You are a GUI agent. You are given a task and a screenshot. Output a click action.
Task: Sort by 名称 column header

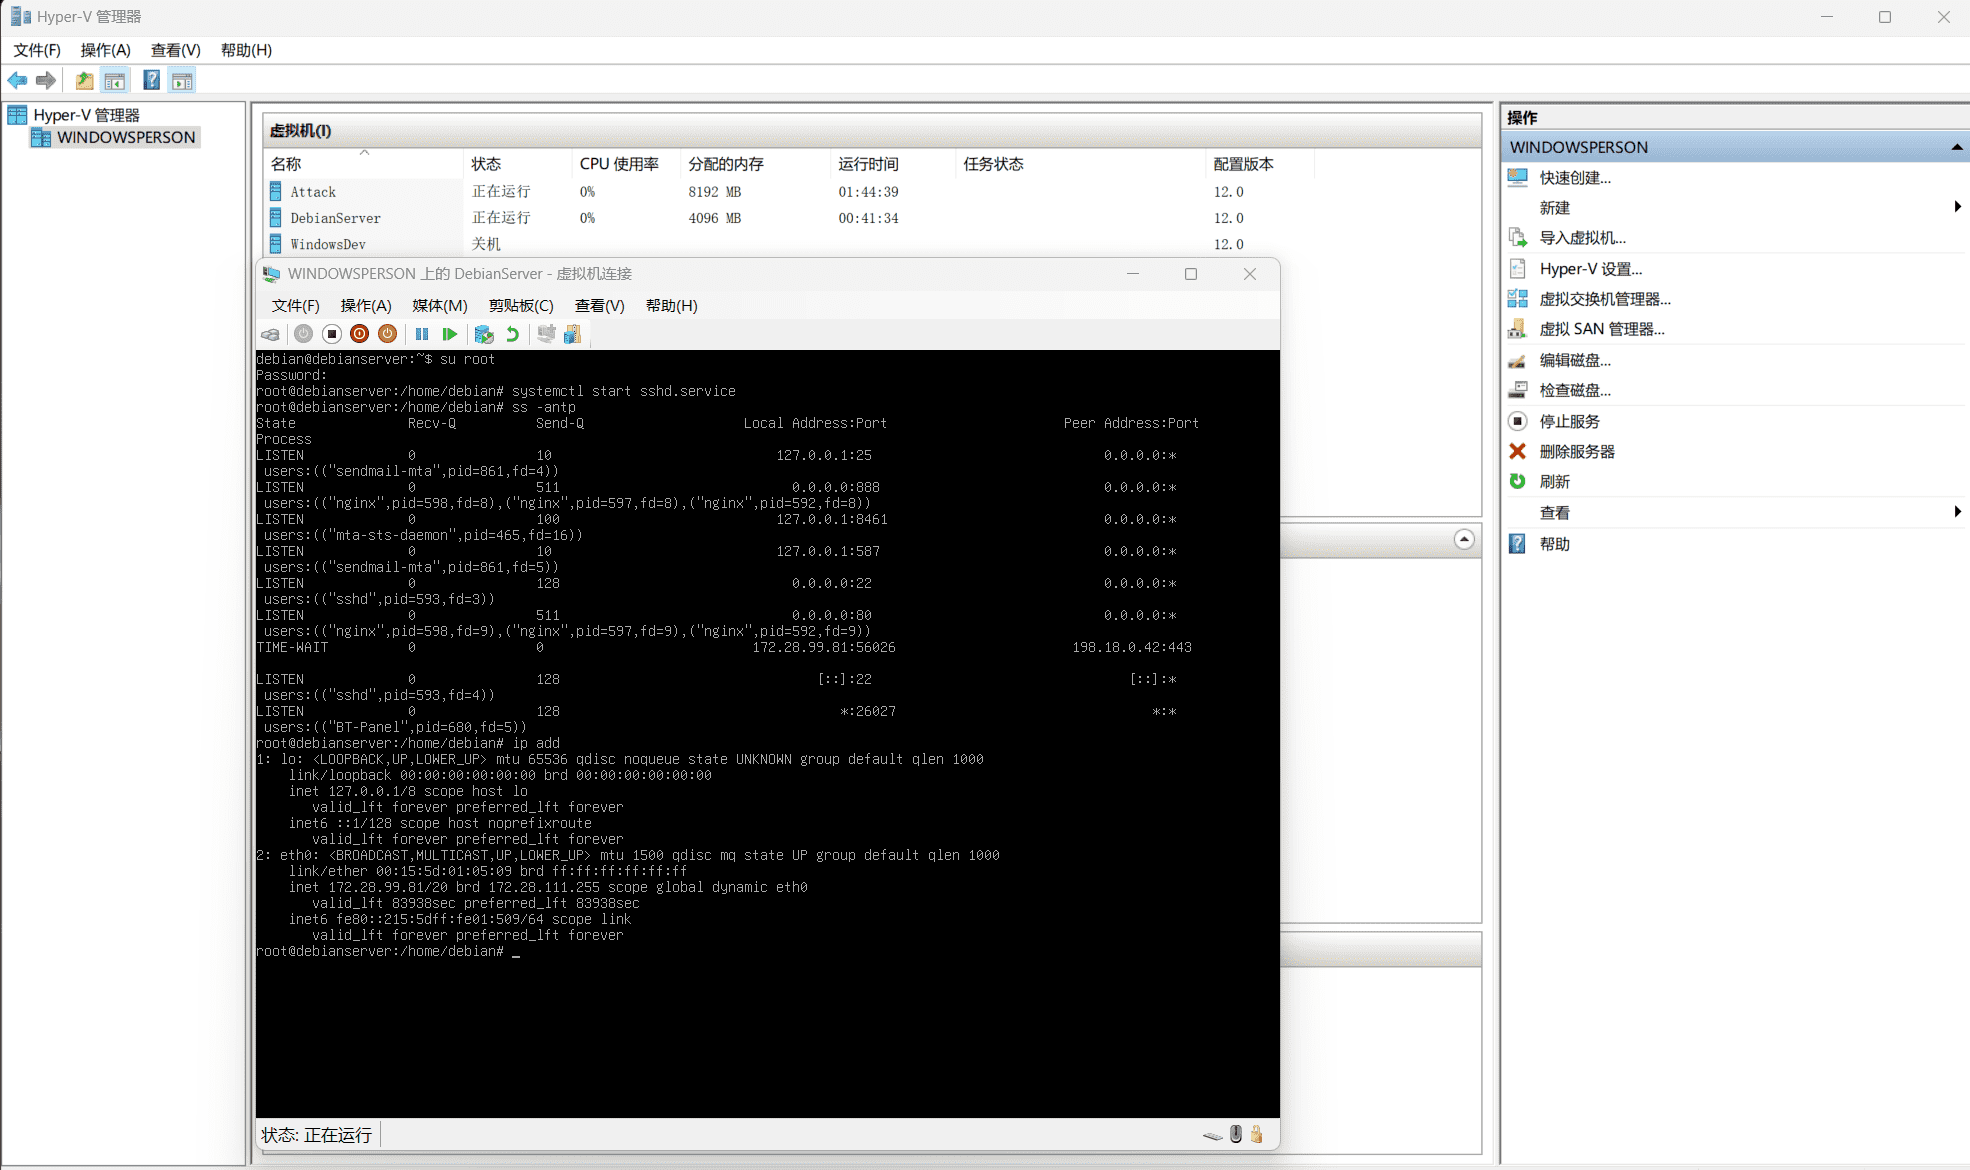[364, 164]
